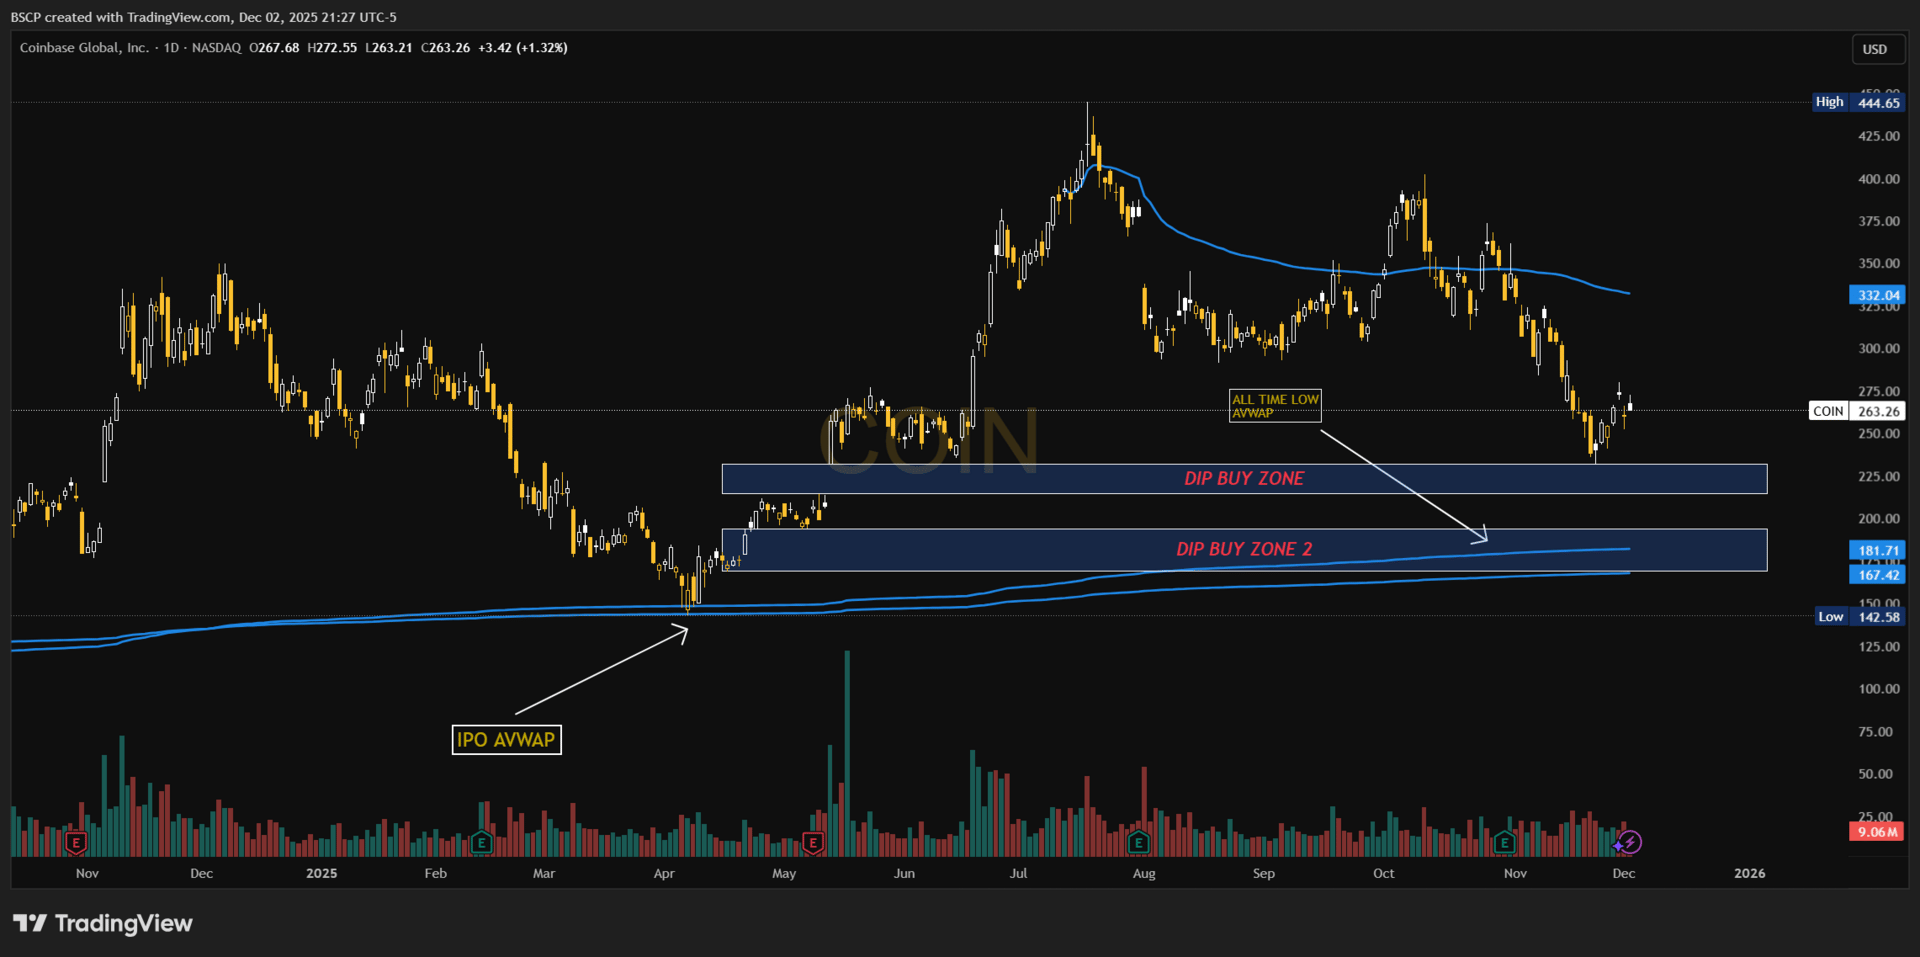Screen dimensions: 1920x957
Task: Open the green earnings marker near August
Action: [x=1138, y=843]
